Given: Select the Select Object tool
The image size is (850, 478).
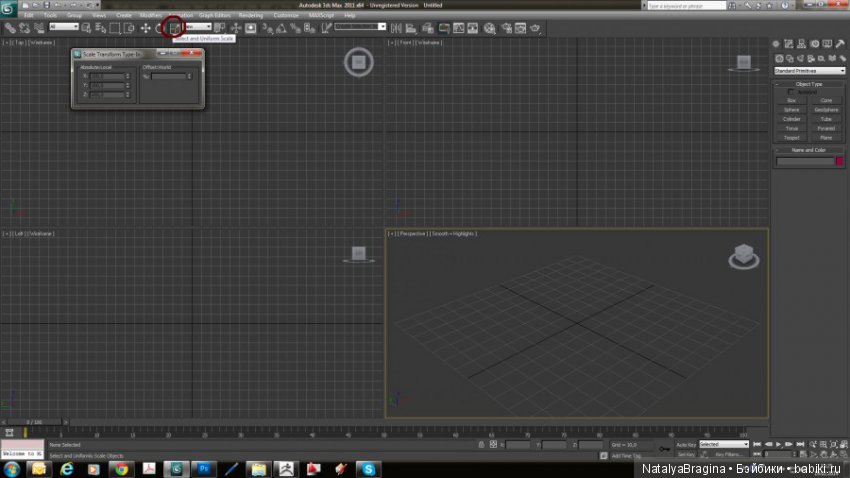Looking at the screenshot, I should (x=86, y=28).
